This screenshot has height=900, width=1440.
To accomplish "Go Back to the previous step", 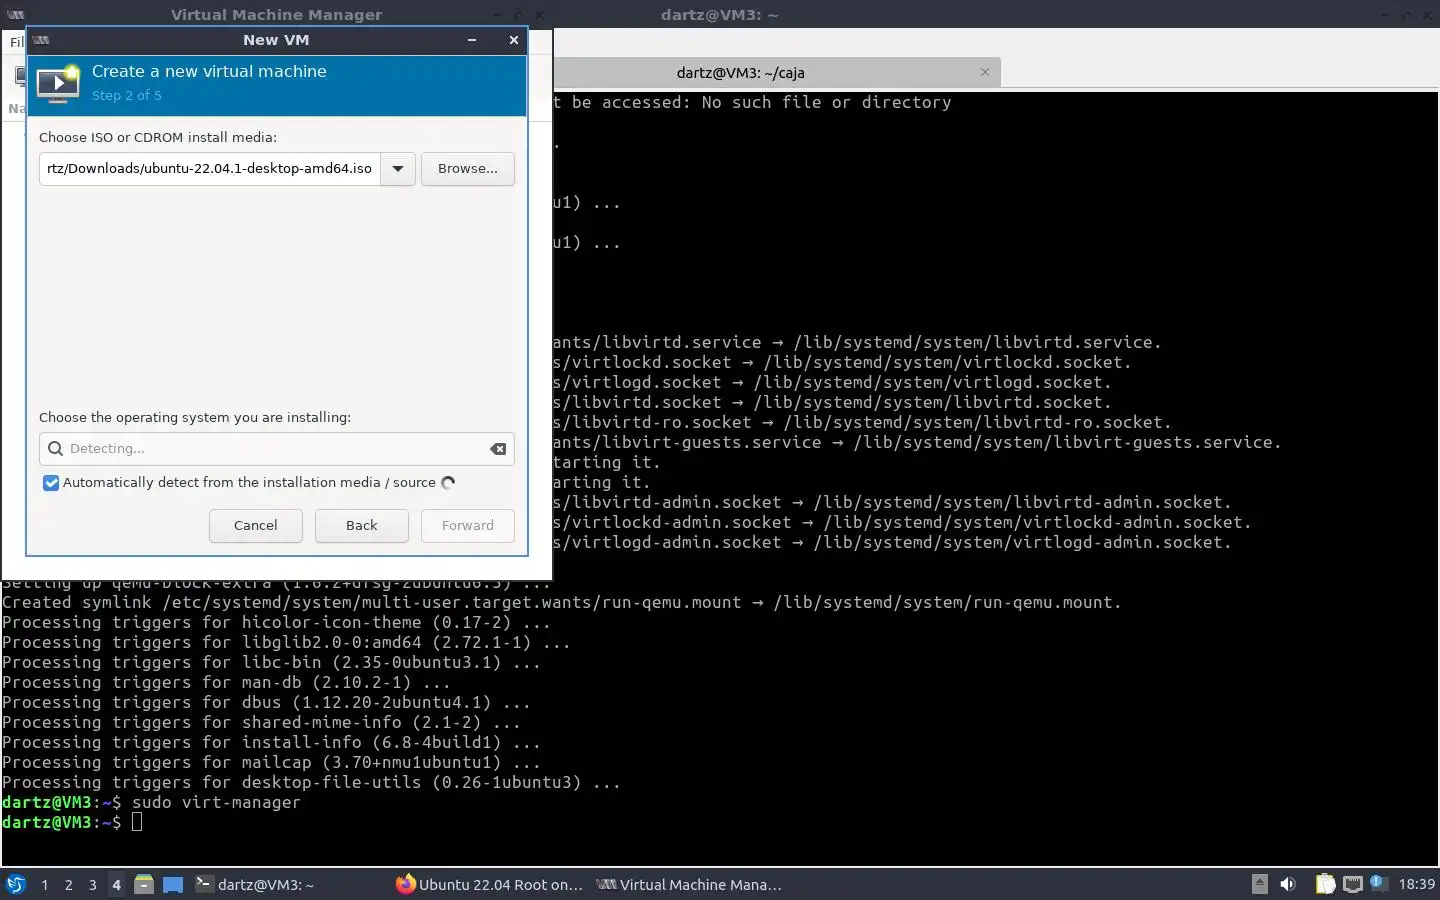I will point(362,526).
